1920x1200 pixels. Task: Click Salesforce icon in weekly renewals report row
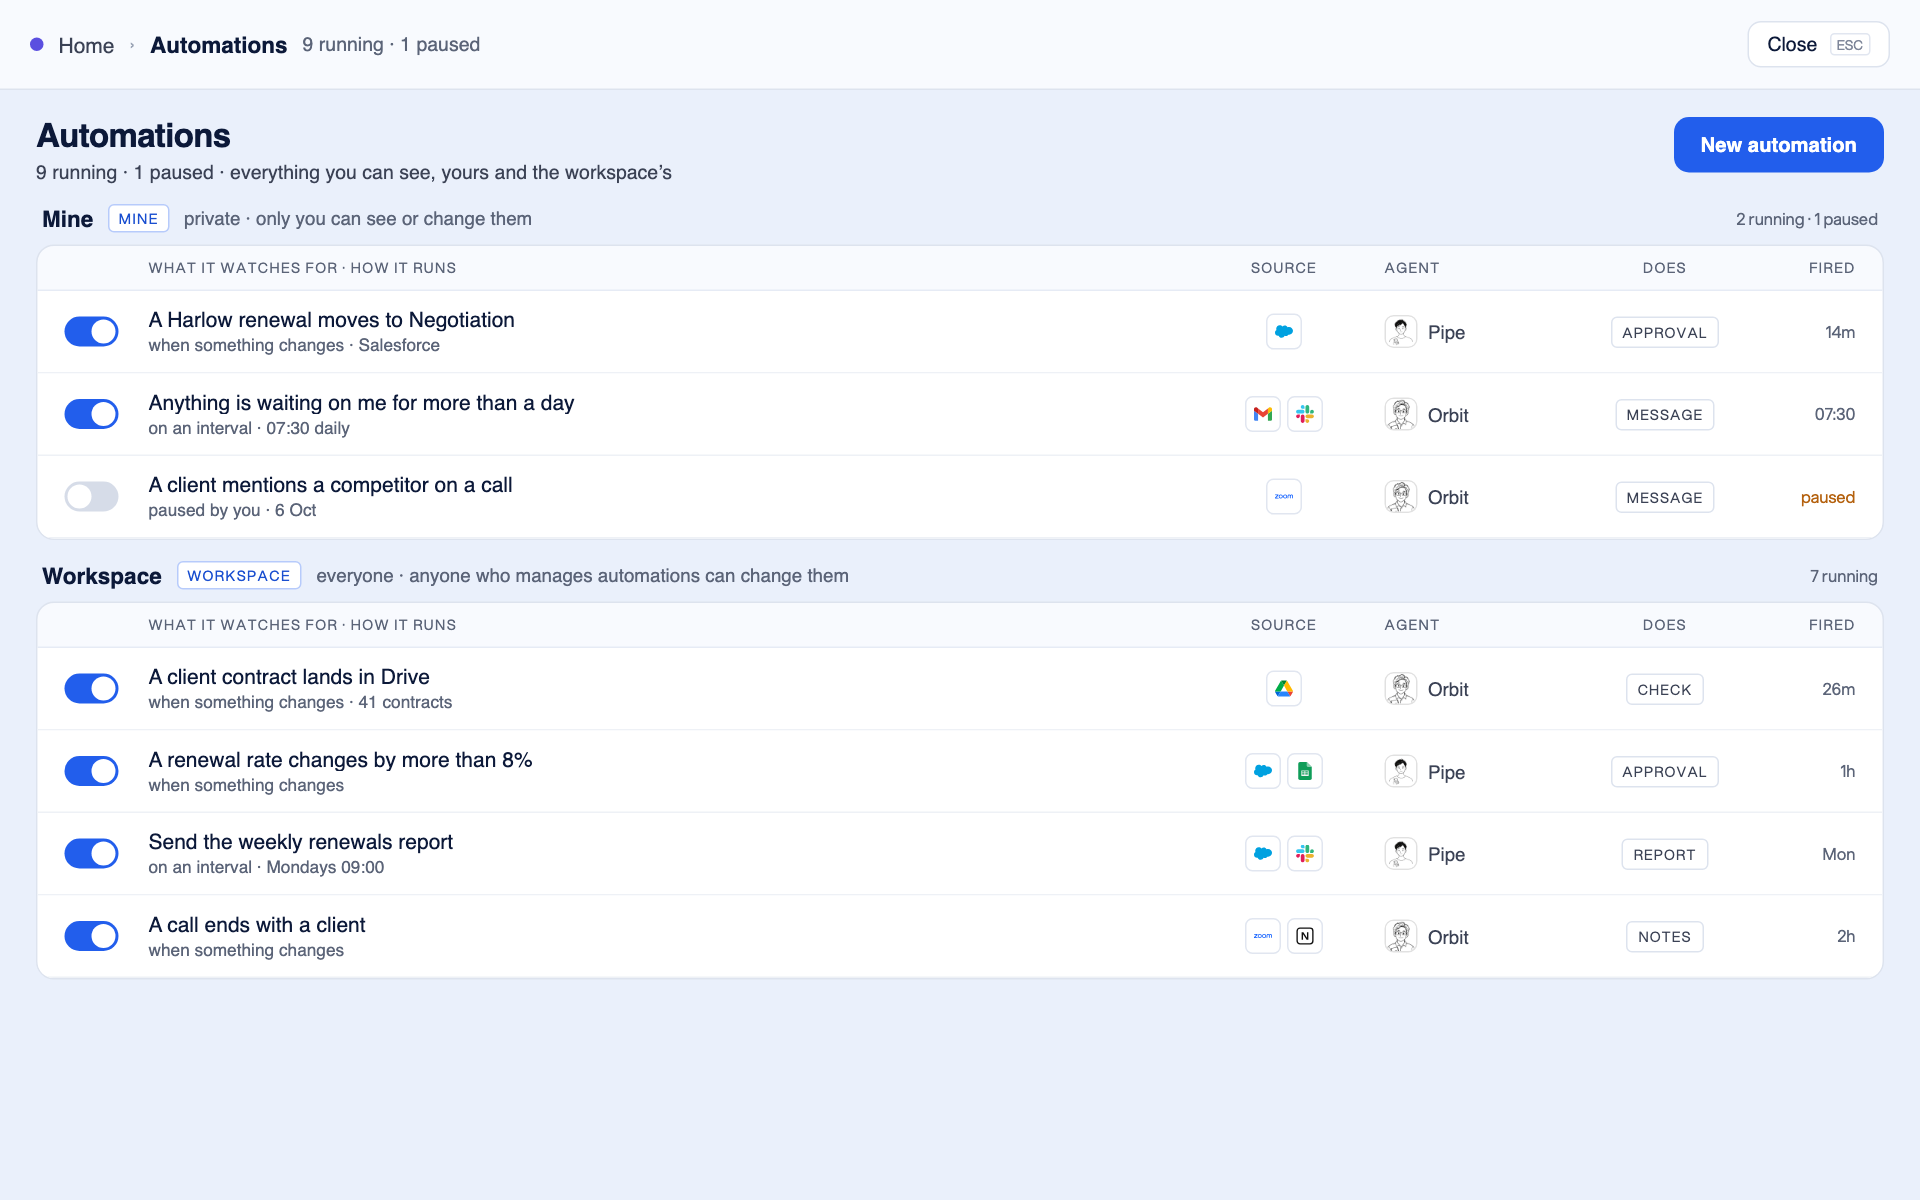pos(1263,854)
